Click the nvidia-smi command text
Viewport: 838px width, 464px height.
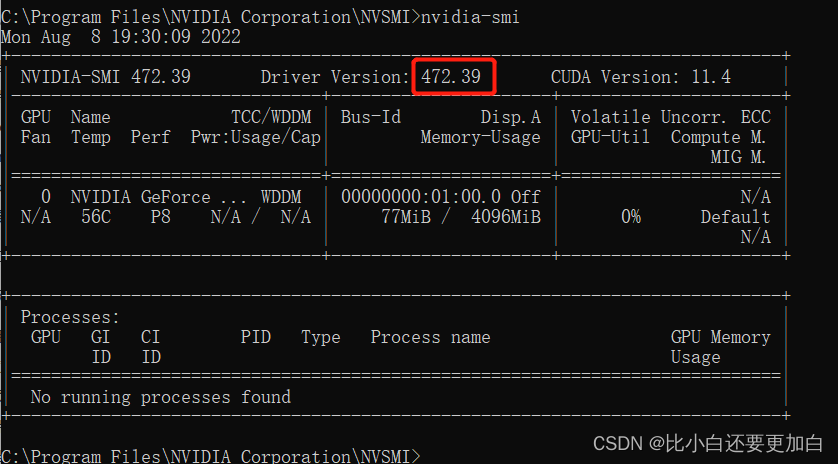pyautogui.click(x=470, y=17)
